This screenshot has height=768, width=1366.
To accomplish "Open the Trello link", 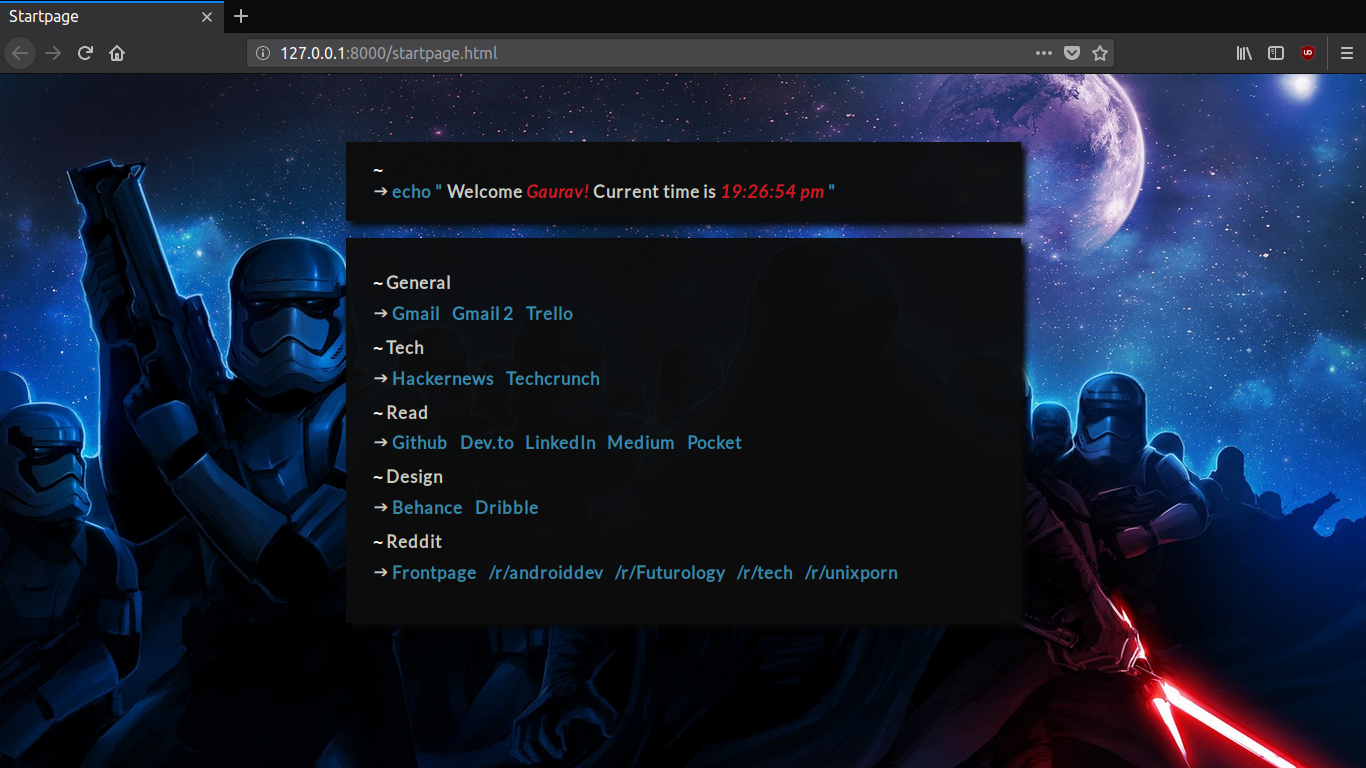I will pyautogui.click(x=549, y=314).
